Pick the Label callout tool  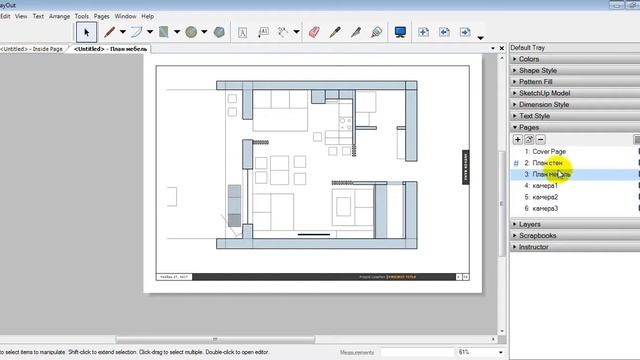(263, 32)
